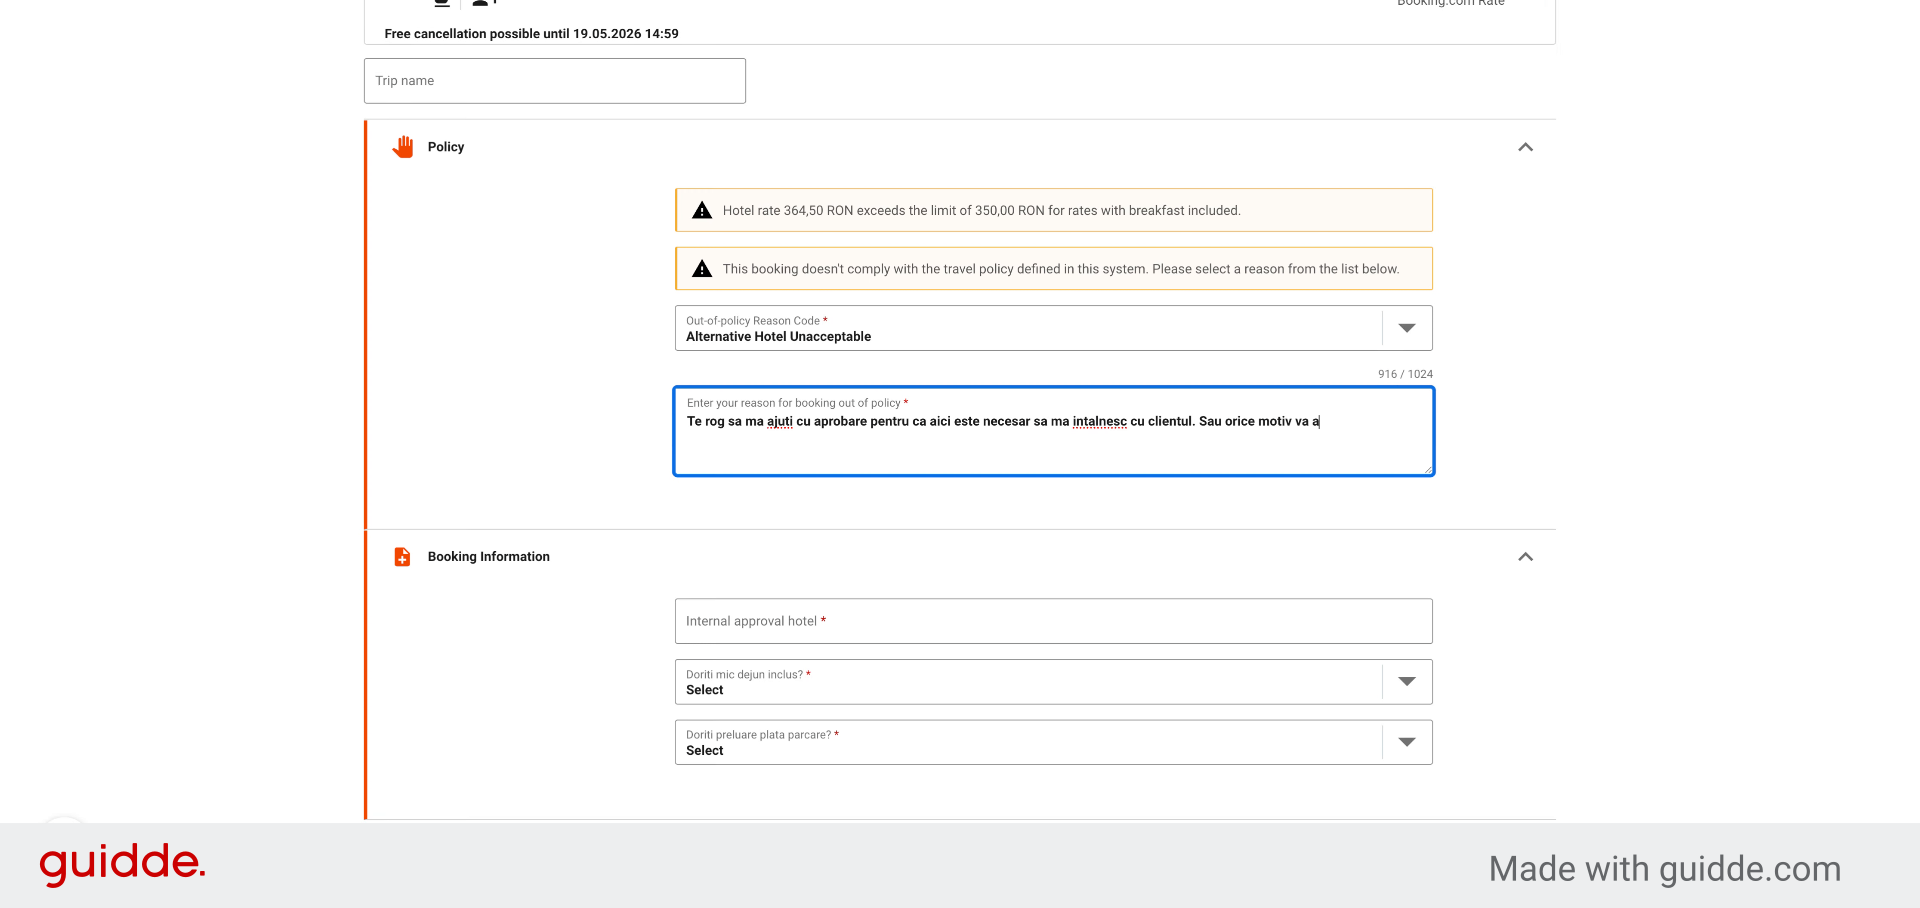Open the Doriti preluare plata parcare dropdown
The width and height of the screenshot is (1920, 908).
point(1053,742)
